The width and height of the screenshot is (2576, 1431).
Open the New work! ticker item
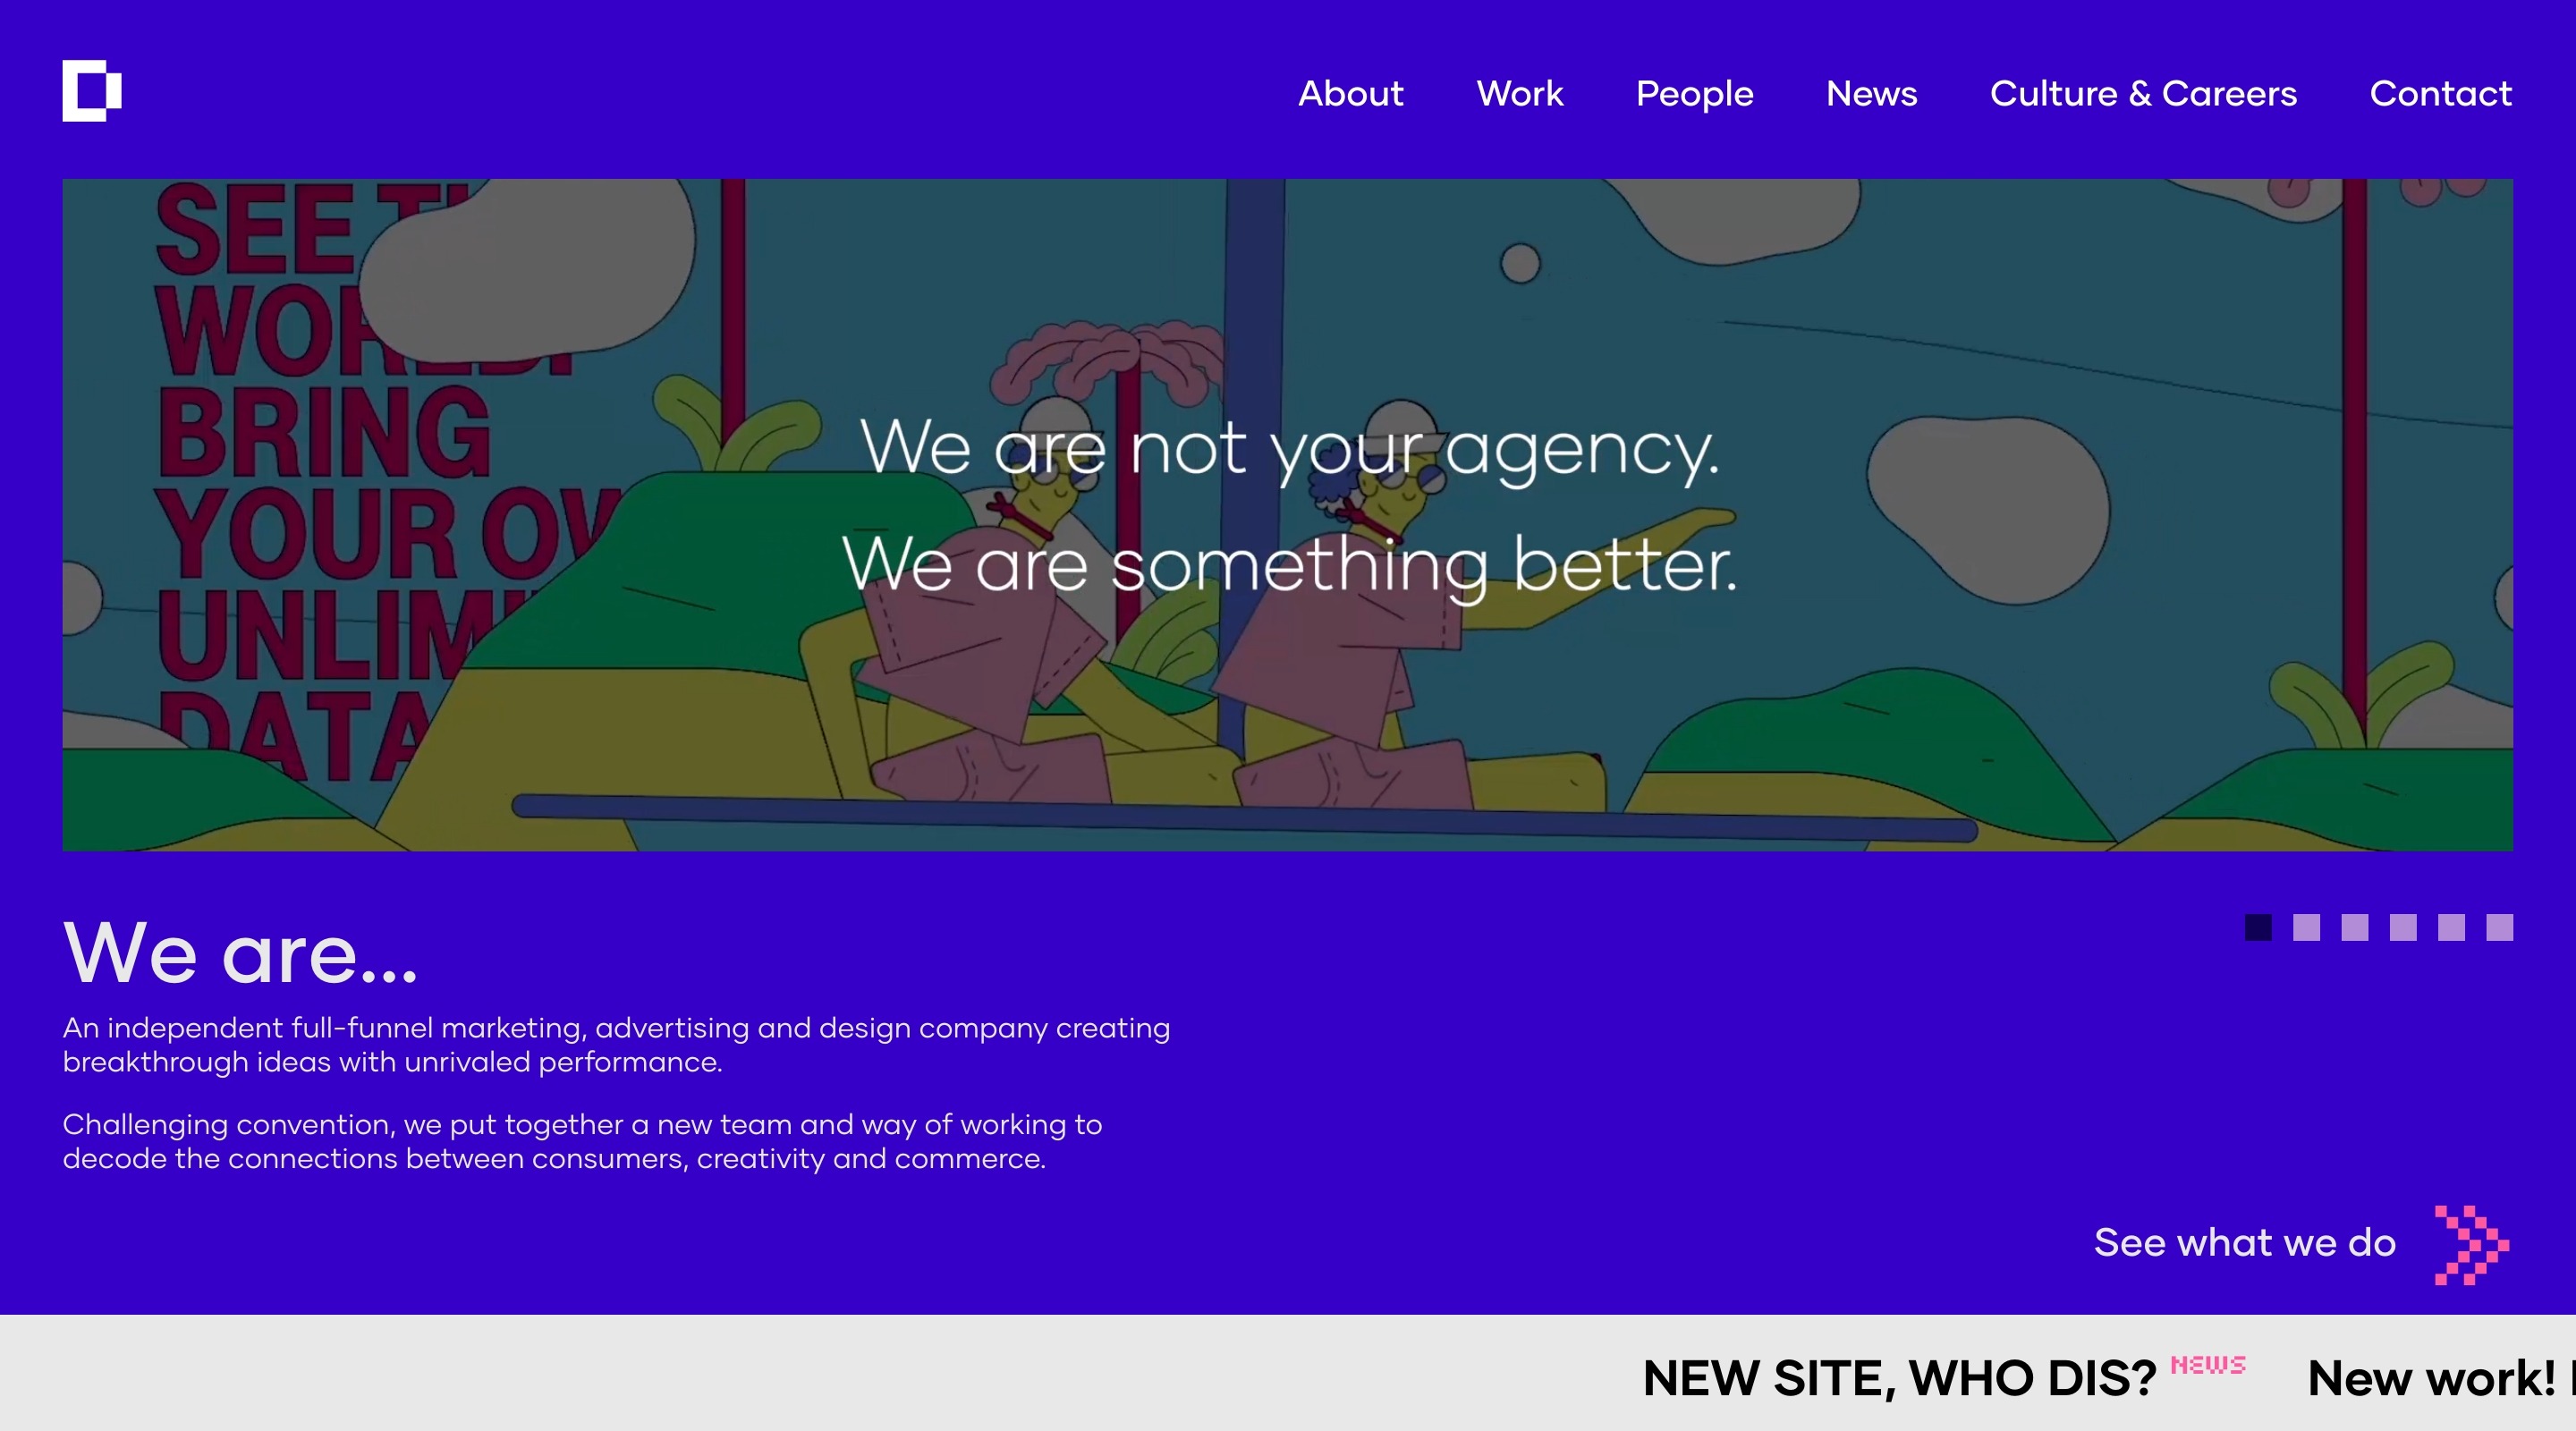tap(2432, 1378)
